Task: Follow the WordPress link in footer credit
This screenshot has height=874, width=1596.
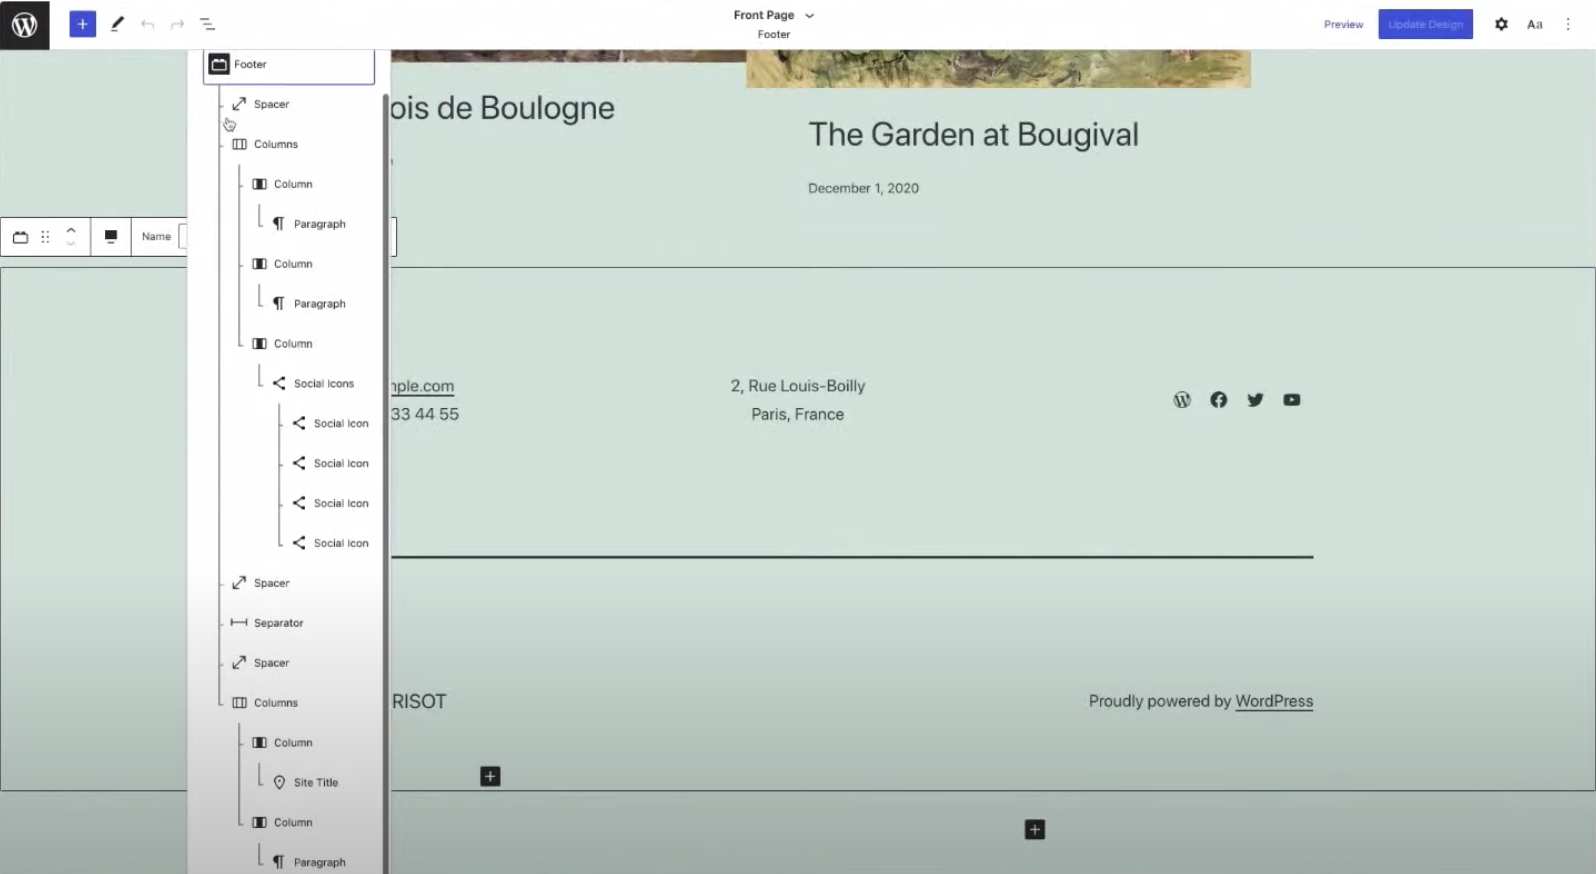Action: pos(1273,701)
